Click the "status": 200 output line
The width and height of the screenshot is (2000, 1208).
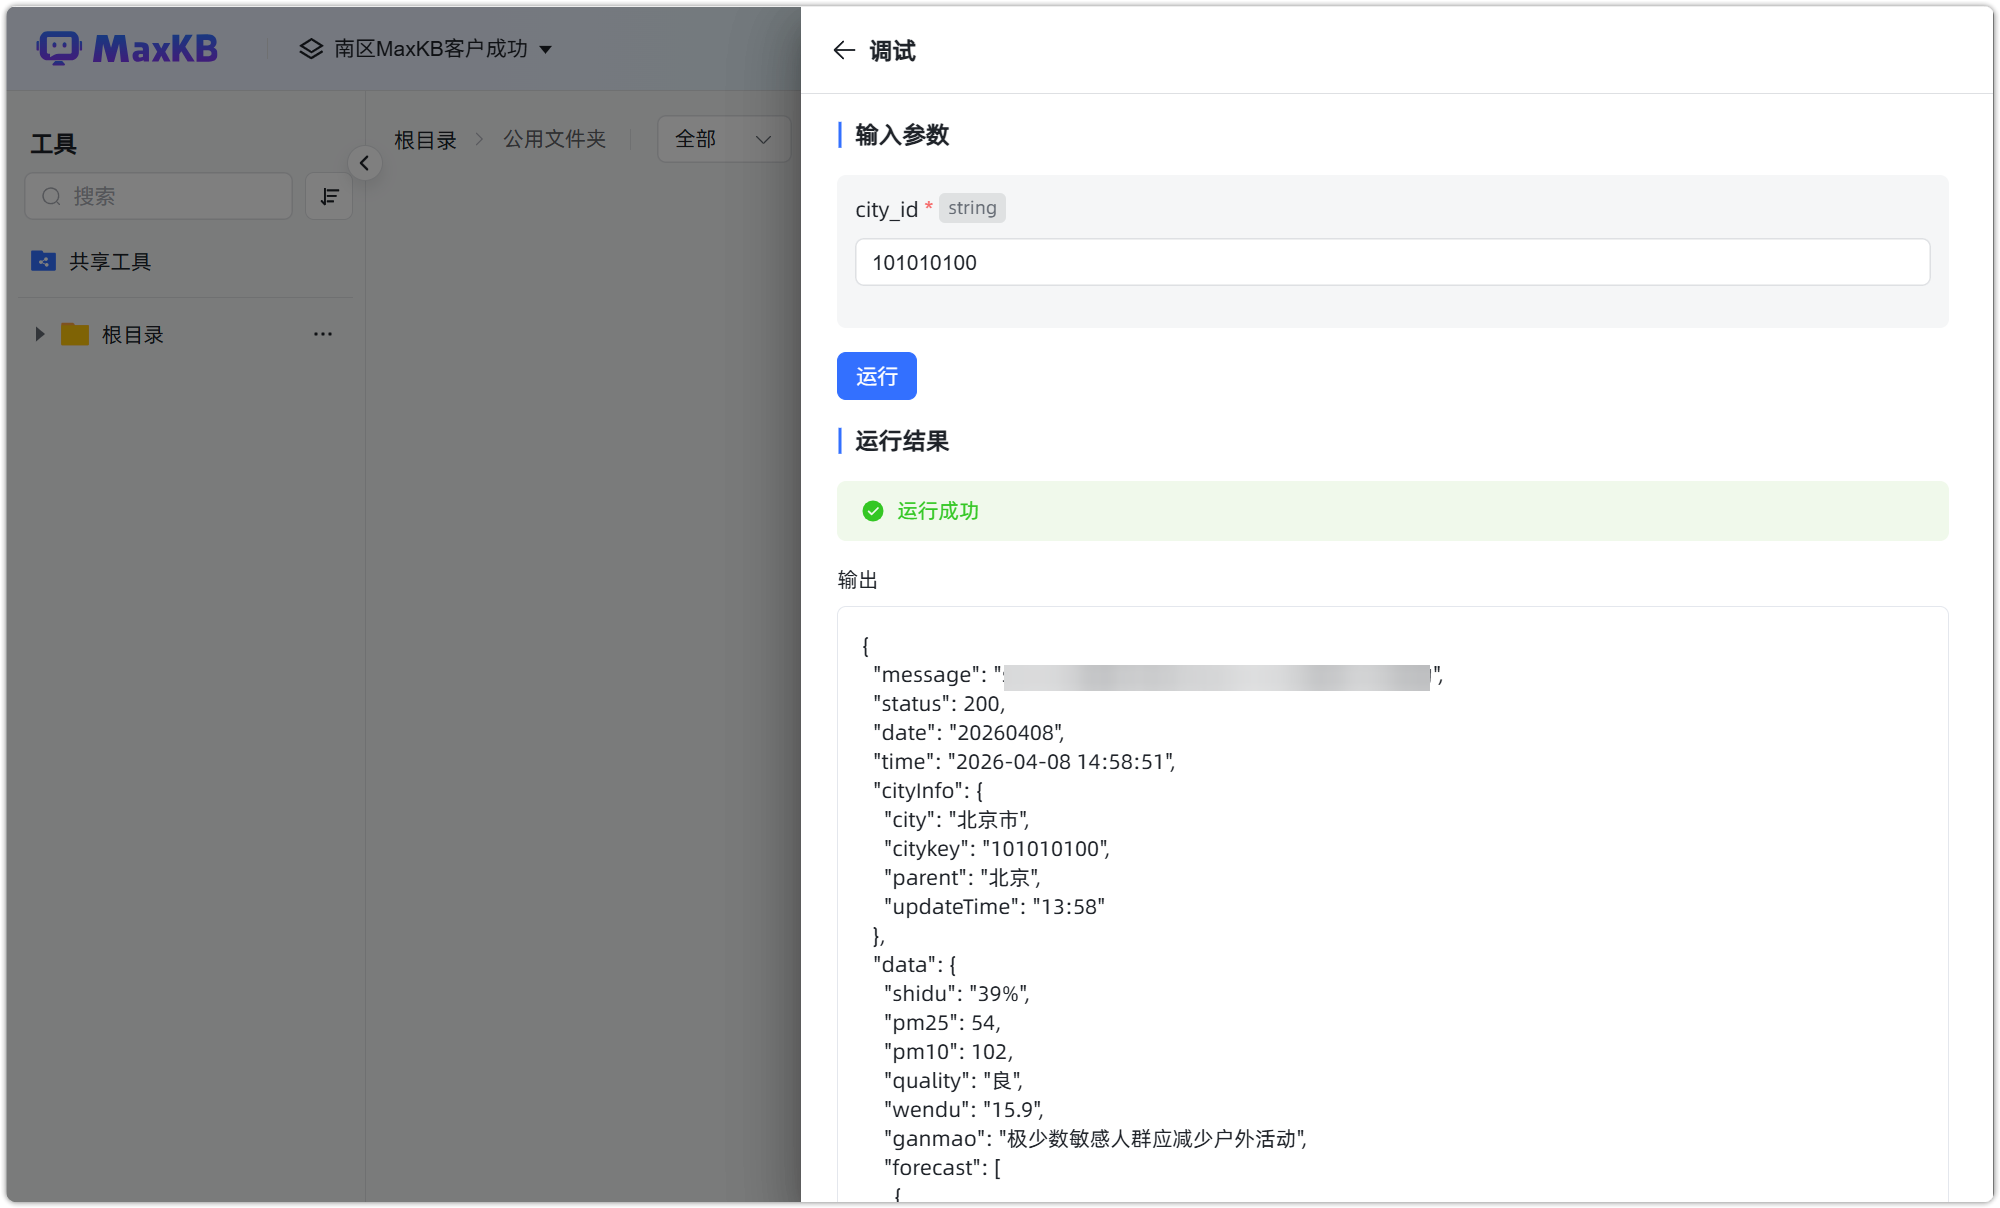(939, 704)
